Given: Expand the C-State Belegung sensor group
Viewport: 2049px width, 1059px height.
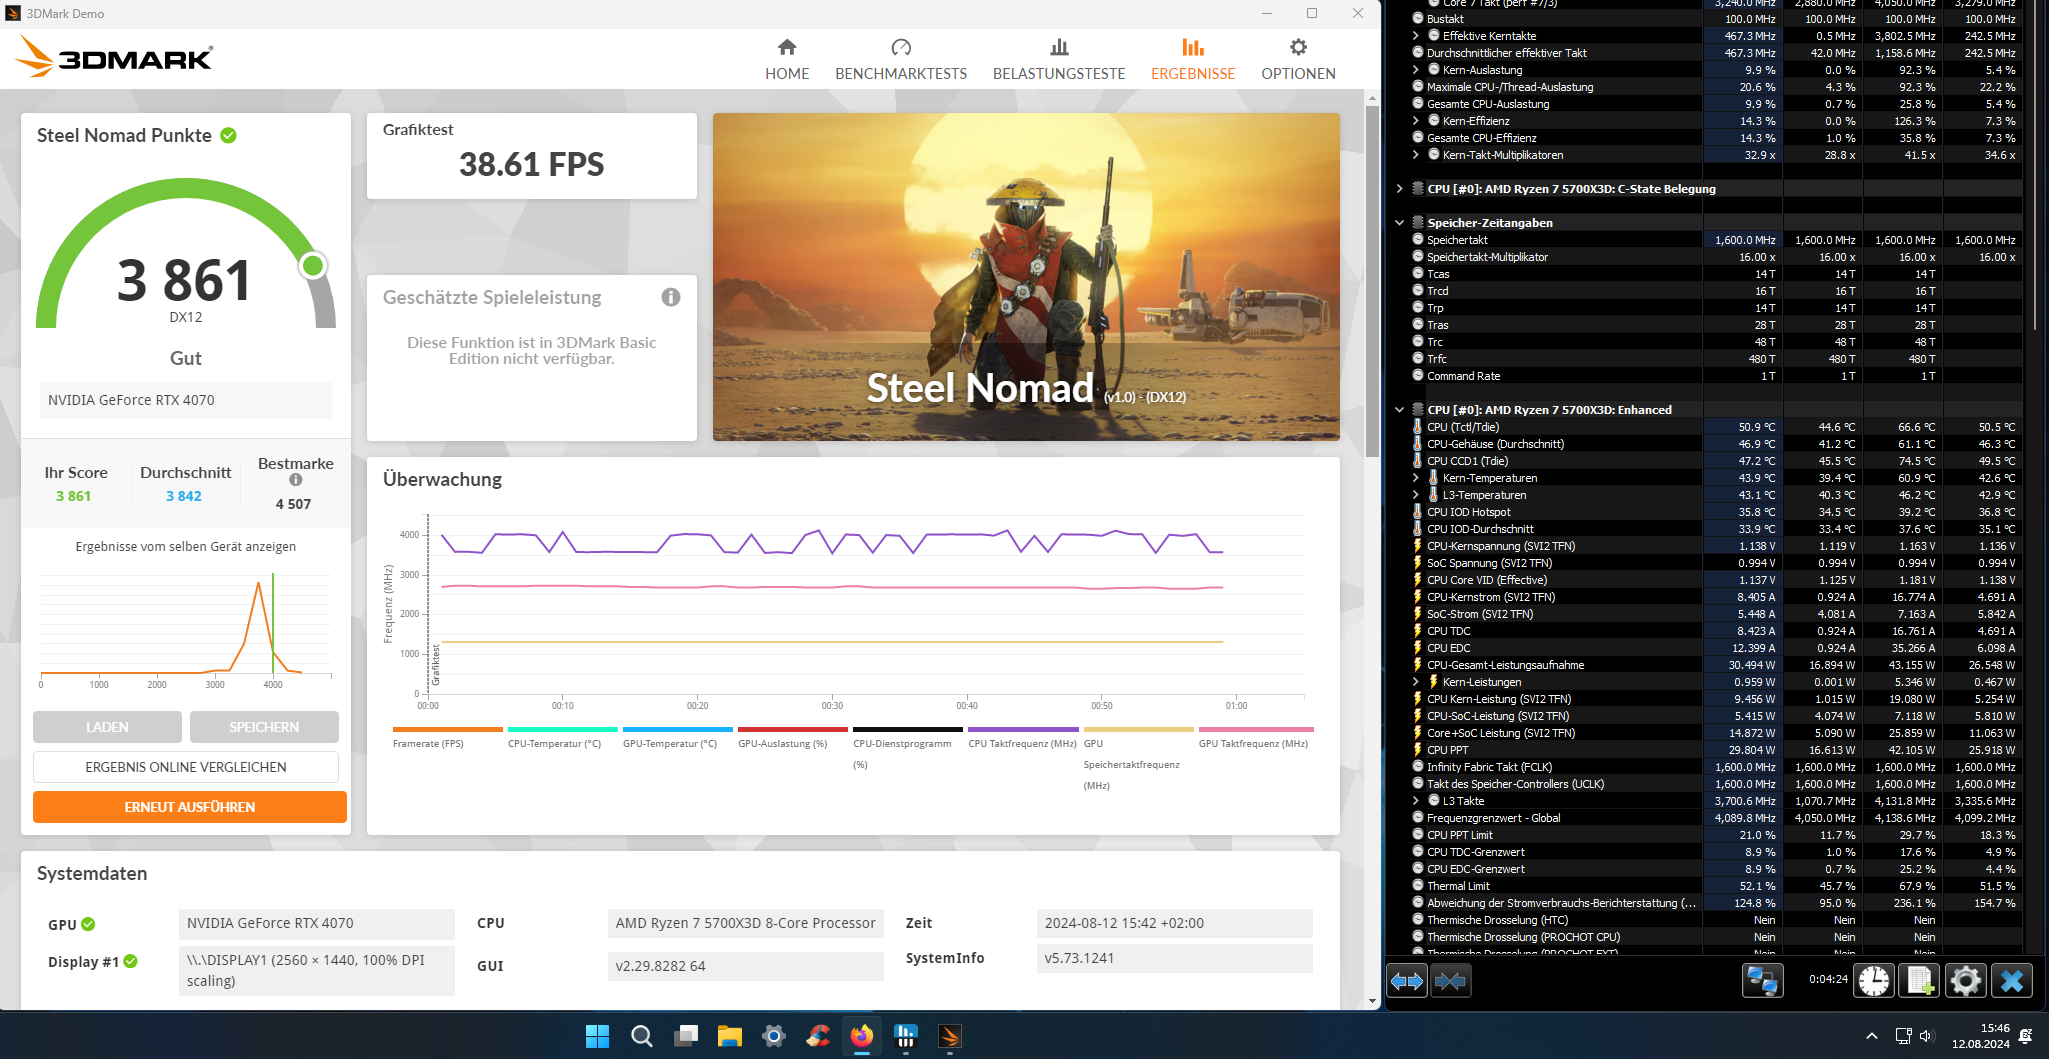Looking at the screenshot, I should 1399,189.
